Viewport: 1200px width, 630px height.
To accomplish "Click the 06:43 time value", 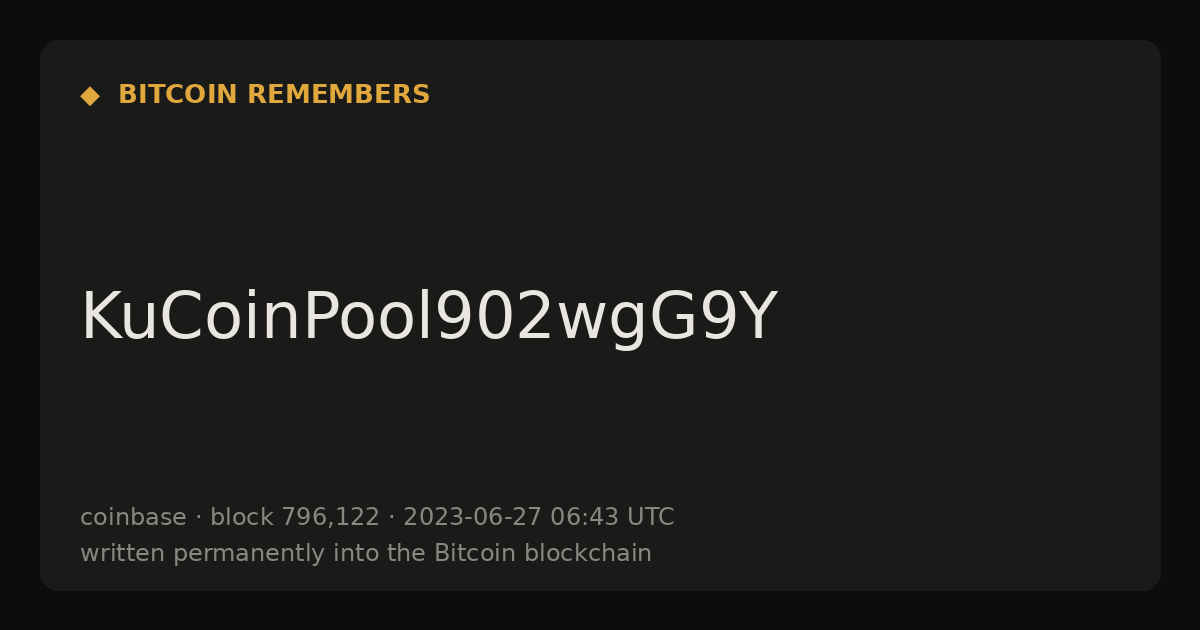I will 584,517.
